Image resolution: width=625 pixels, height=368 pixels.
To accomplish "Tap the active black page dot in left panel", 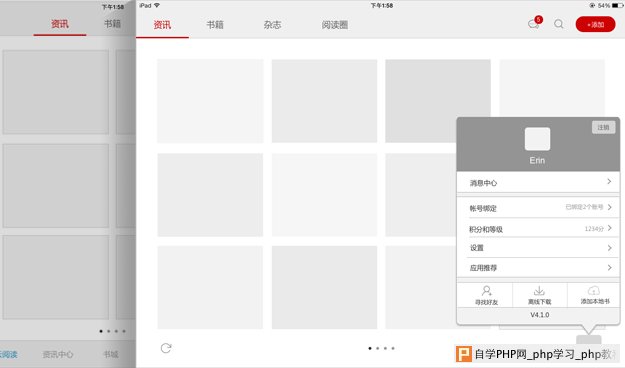I will (101, 331).
